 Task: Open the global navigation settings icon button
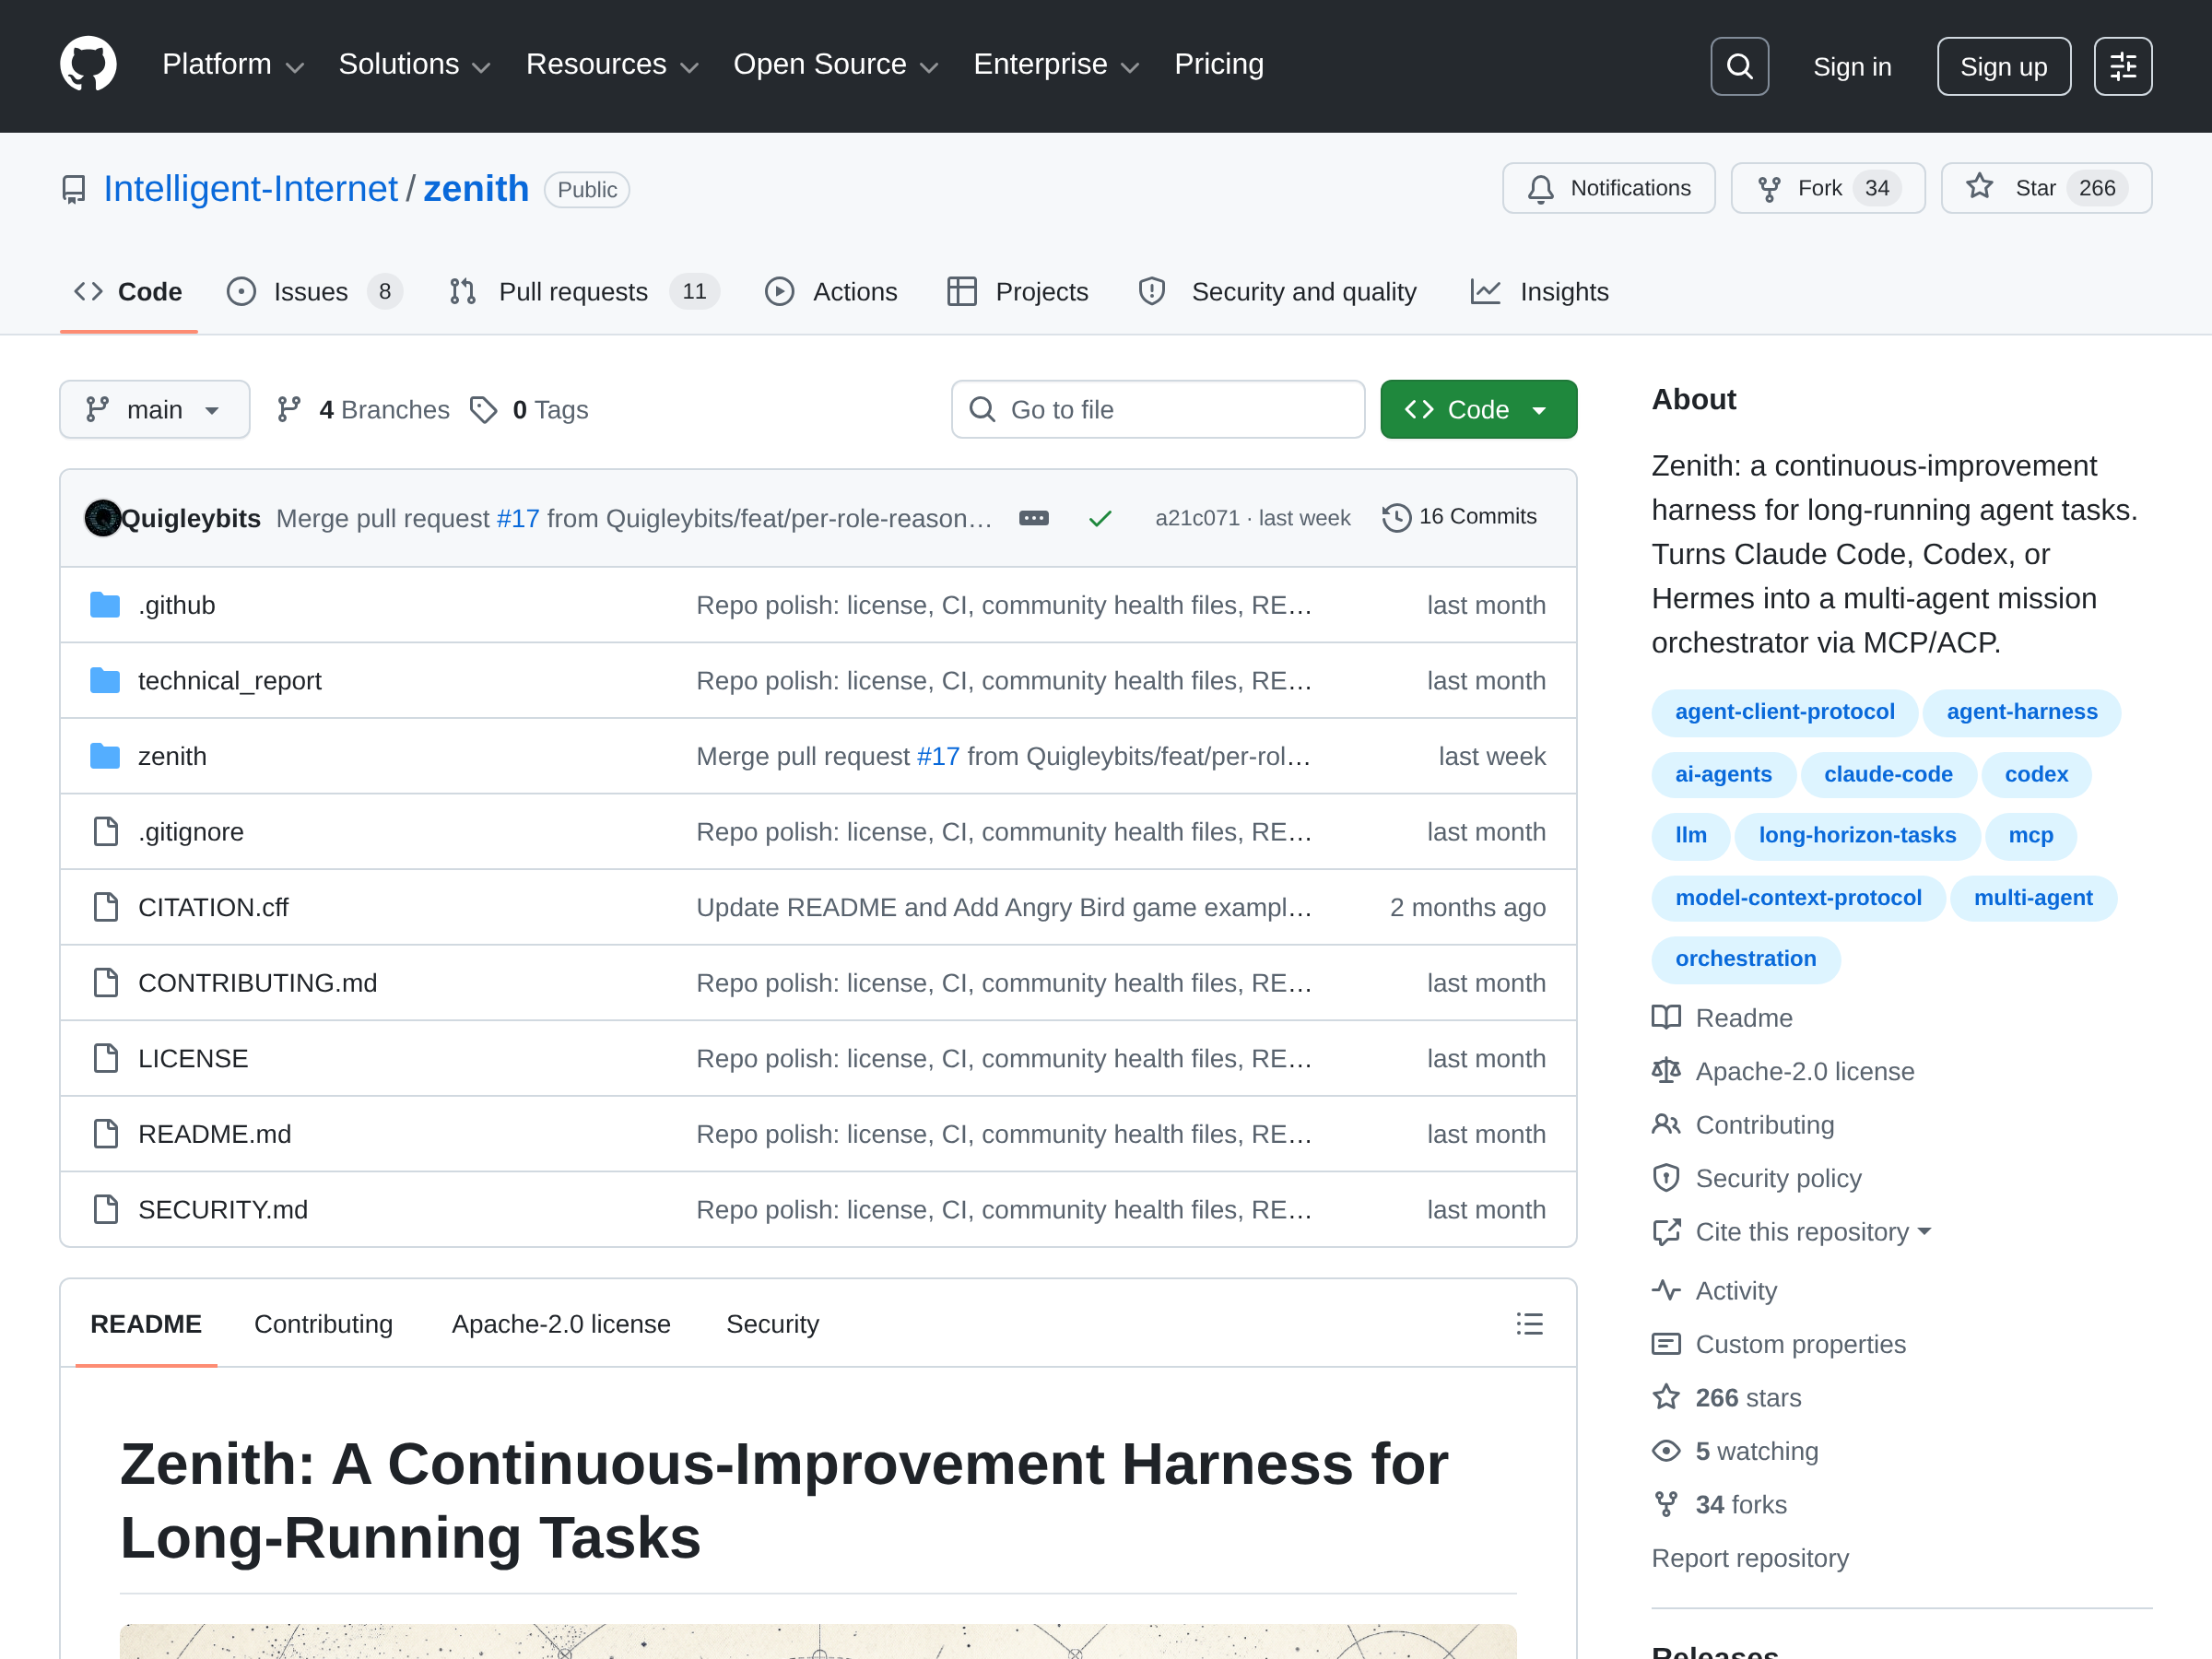pos(2123,66)
